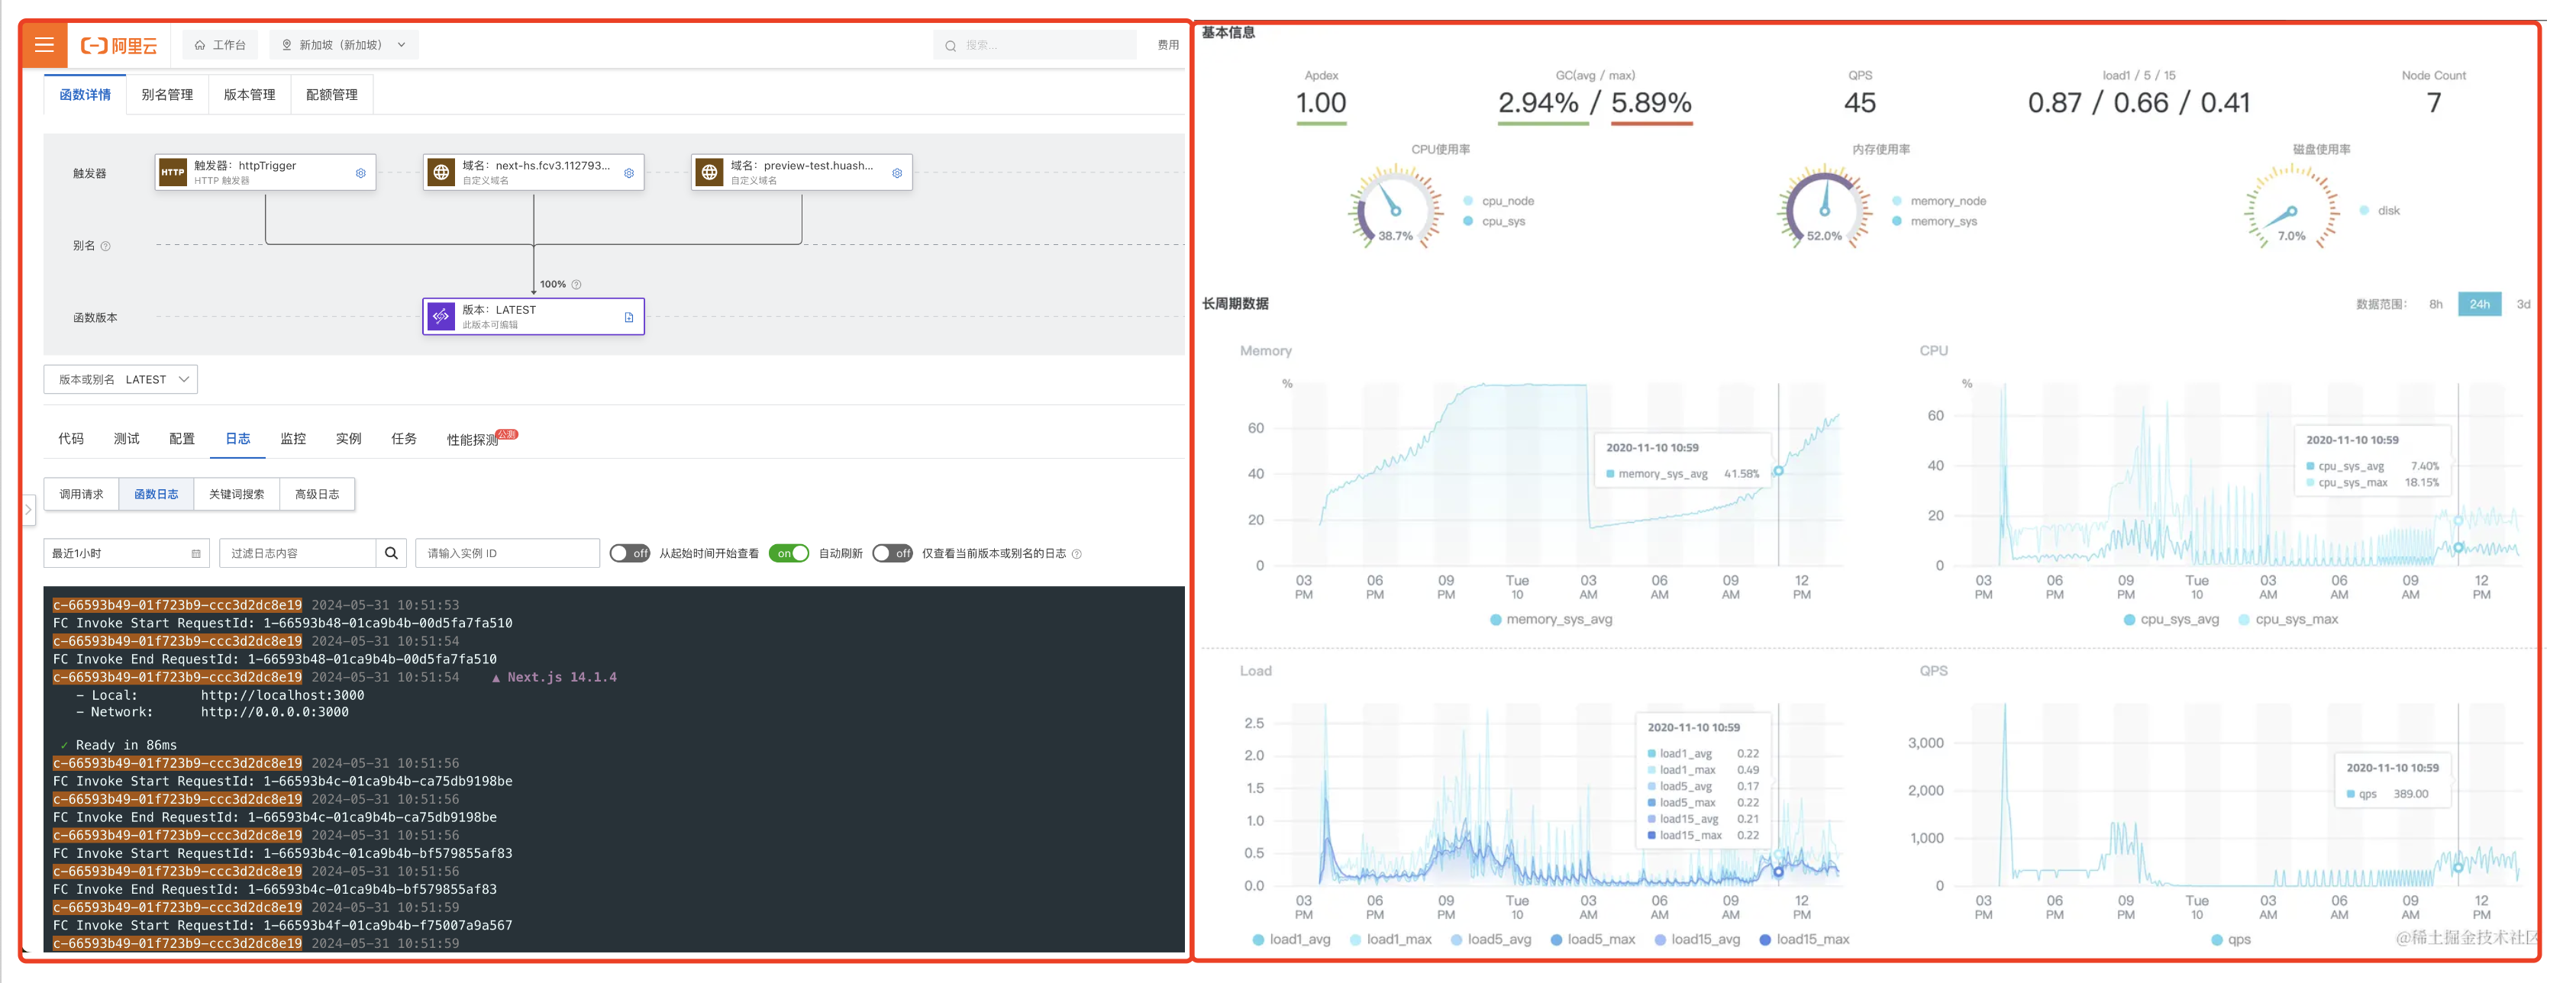Click the Aliyun logo

[x=120, y=45]
